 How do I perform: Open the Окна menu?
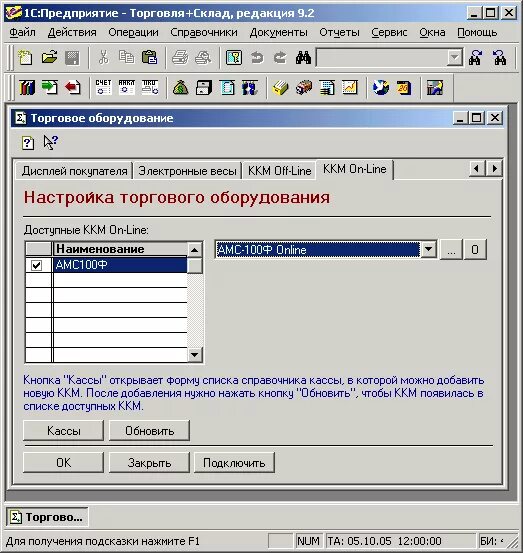(x=432, y=32)
